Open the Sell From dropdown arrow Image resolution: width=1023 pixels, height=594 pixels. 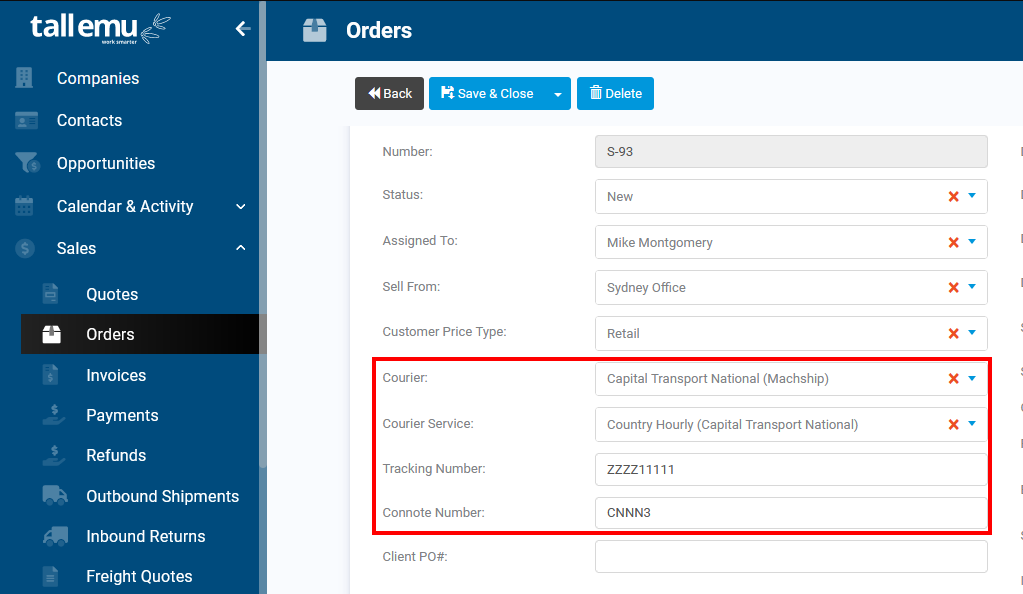(x=972, y=287)
